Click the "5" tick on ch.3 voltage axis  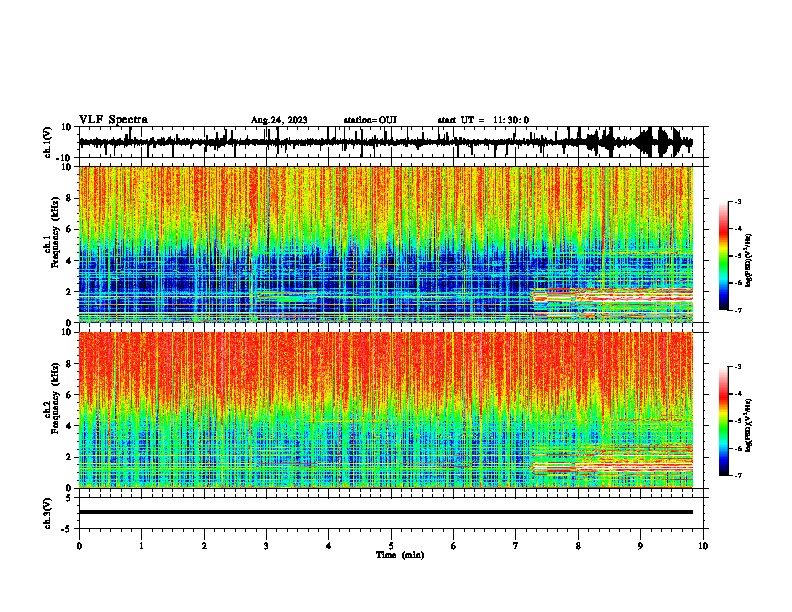tap(69, 498)
